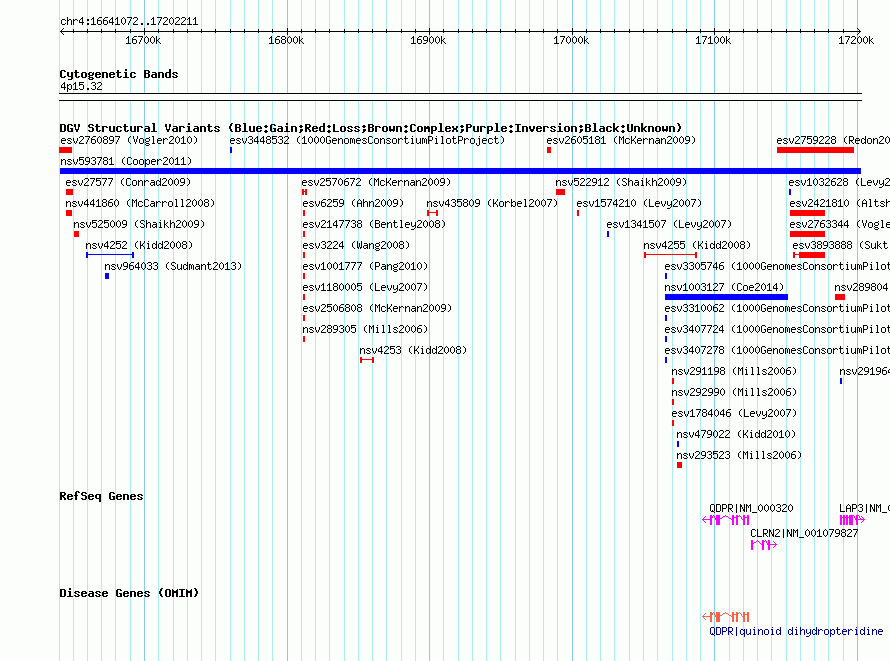Open the esv2605181 (McKernan2009) entry
This screenshot has height=661, width=890.
pos(621,140)
